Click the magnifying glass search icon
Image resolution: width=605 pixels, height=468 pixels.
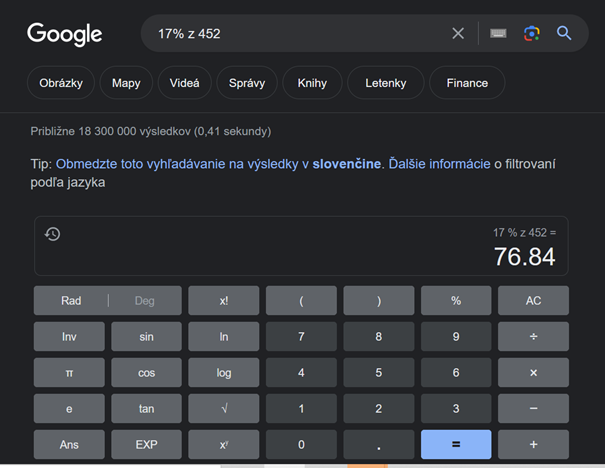click(x=564, y=34)
